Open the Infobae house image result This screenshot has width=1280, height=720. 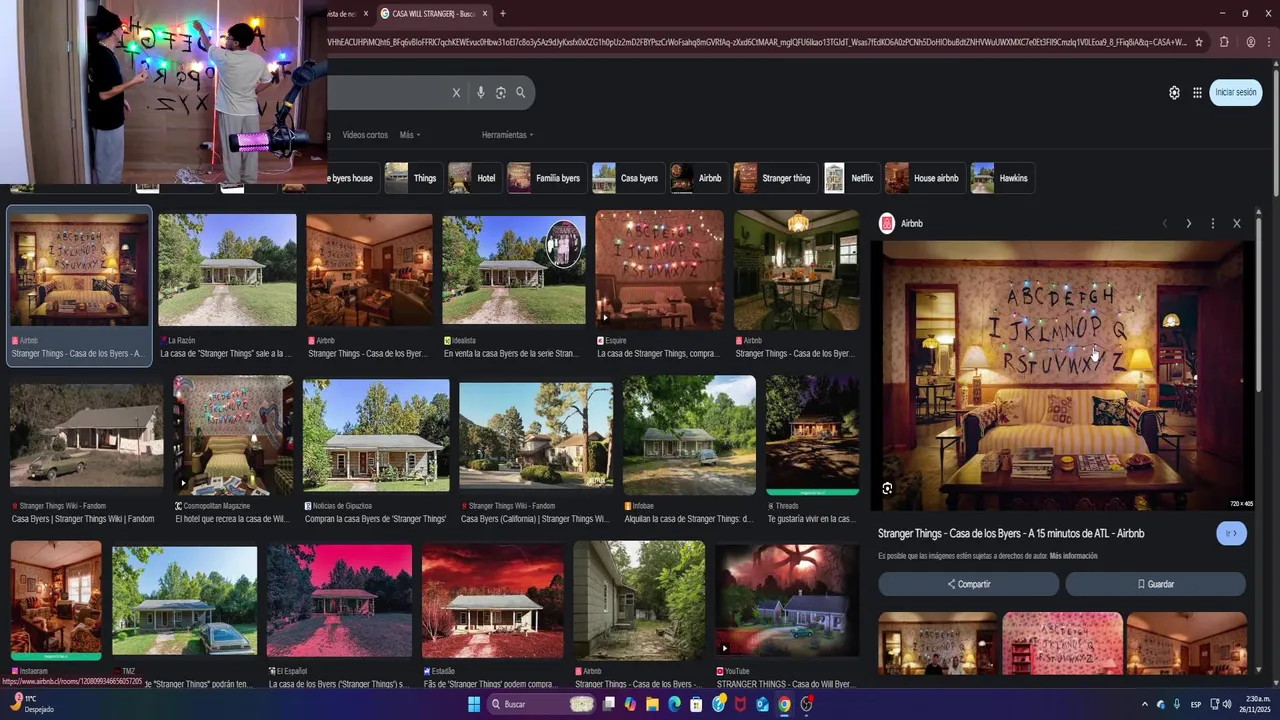pos(689,435)
